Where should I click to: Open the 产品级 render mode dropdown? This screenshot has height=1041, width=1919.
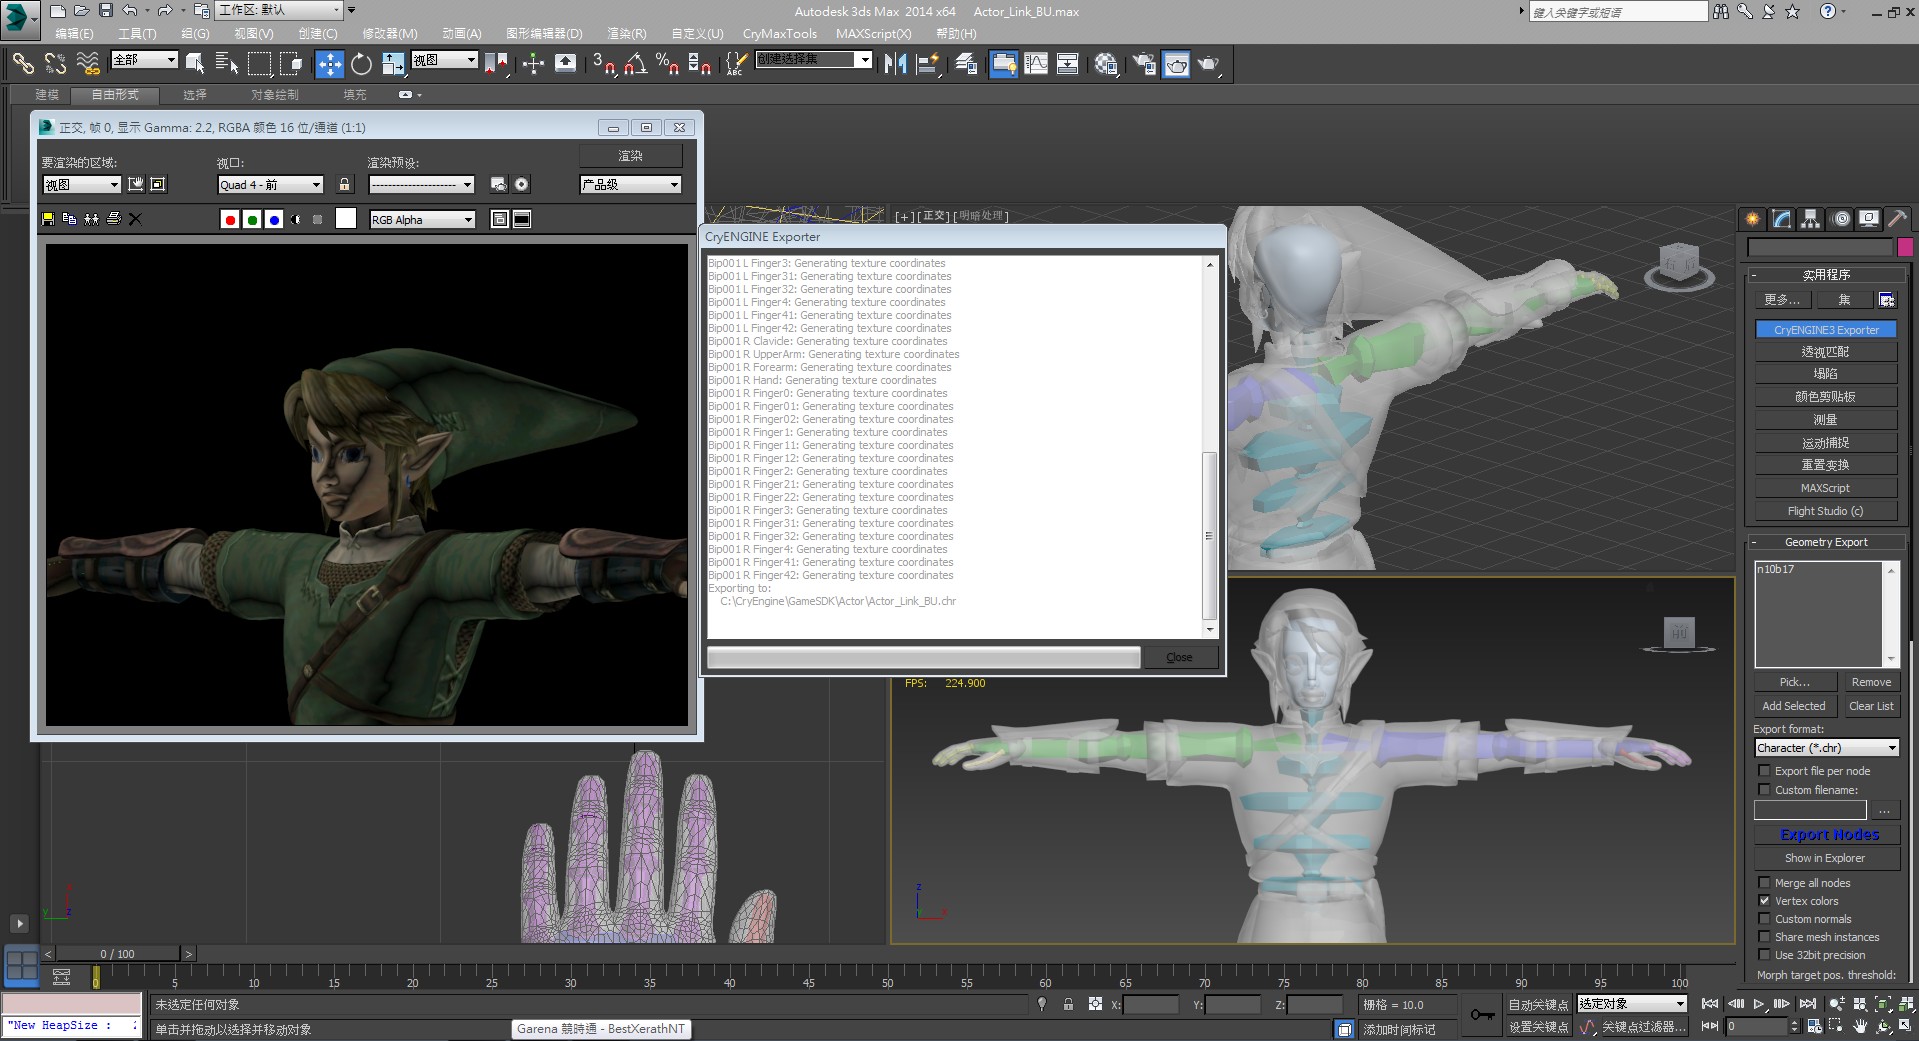click(x=631, y=185)
